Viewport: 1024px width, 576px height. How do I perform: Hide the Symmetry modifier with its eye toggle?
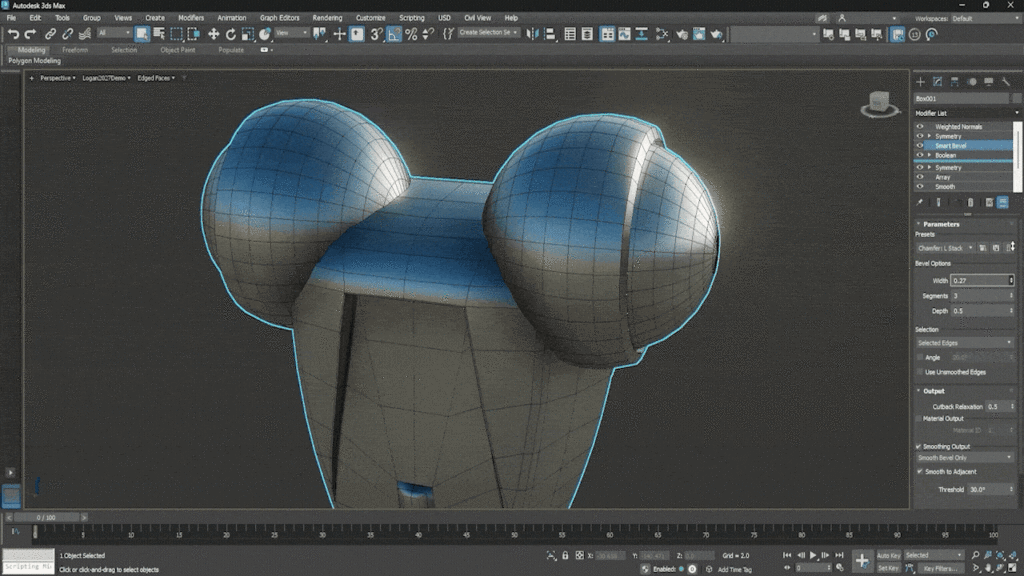coord(920,135)
